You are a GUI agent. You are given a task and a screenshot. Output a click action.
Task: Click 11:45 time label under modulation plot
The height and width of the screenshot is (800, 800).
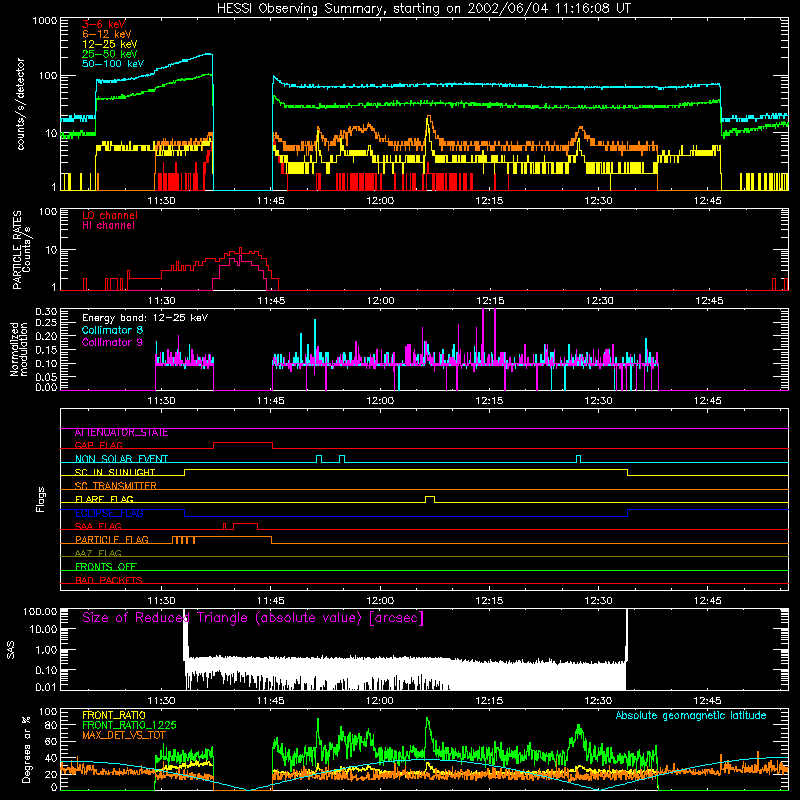pos(270,401)
